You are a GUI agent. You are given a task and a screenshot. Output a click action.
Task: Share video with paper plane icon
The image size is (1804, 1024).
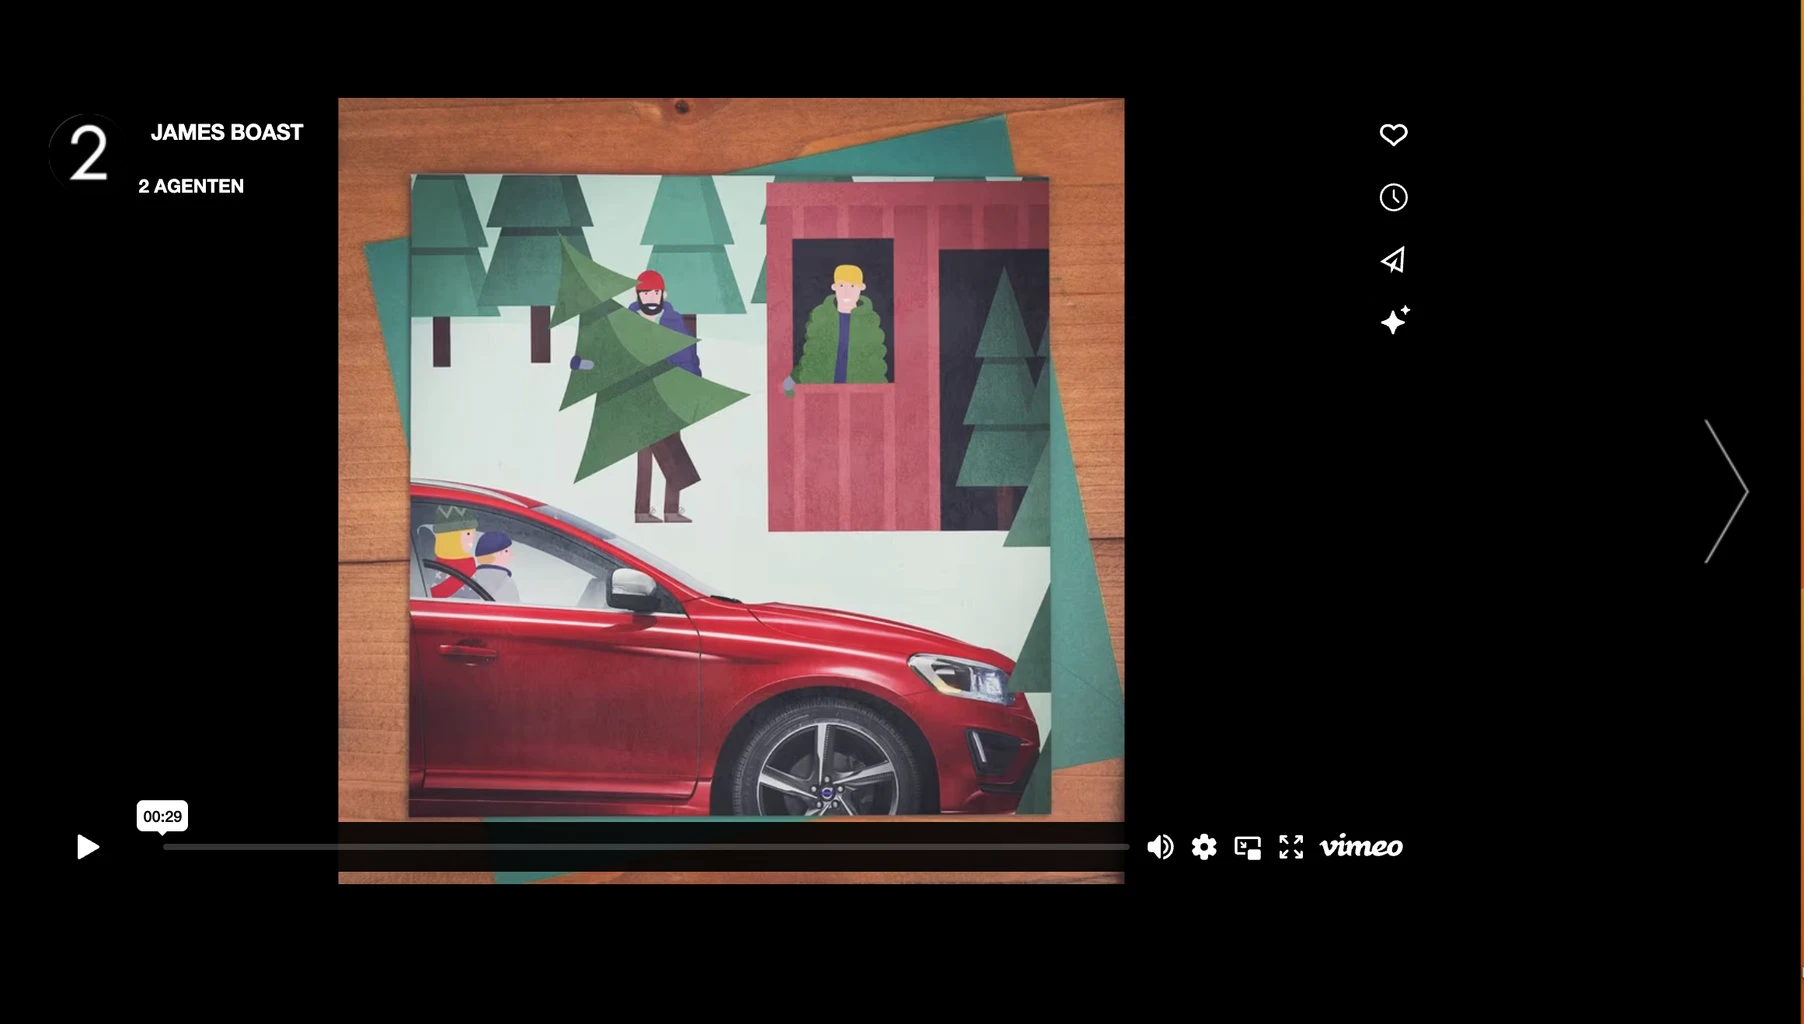(x=1393, y=260)
